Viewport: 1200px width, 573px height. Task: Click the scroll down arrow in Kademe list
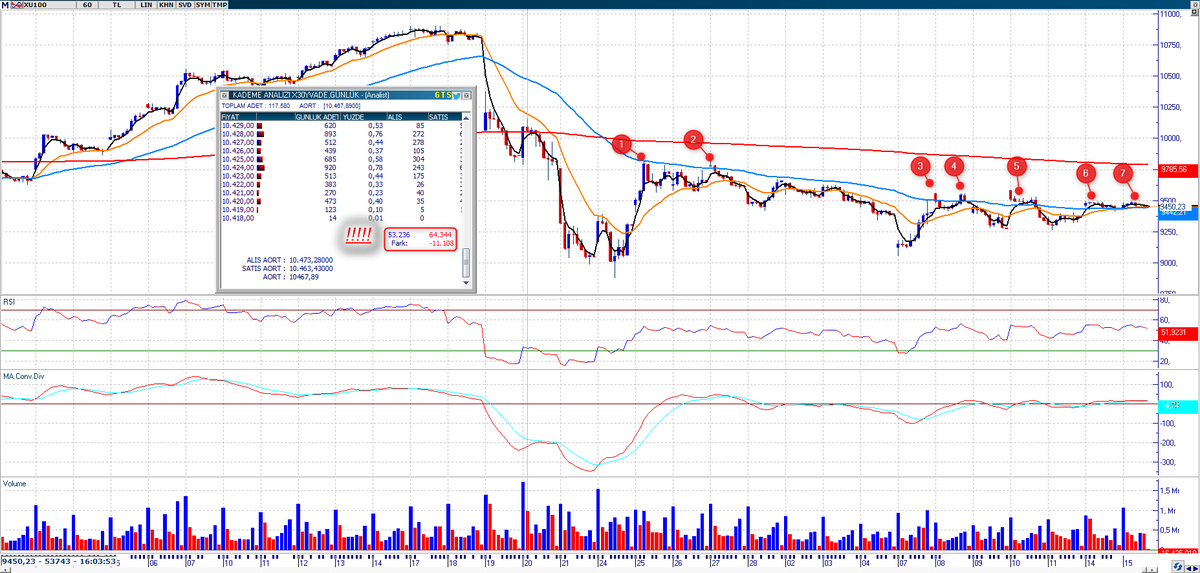[x=466, y=283]
